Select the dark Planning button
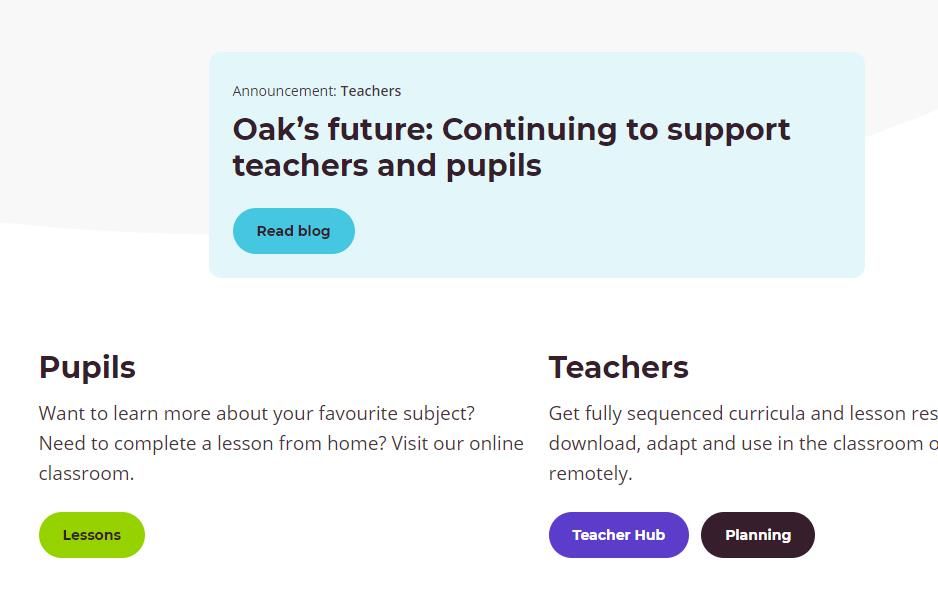The image size is (938, 605). pos(757,535)
